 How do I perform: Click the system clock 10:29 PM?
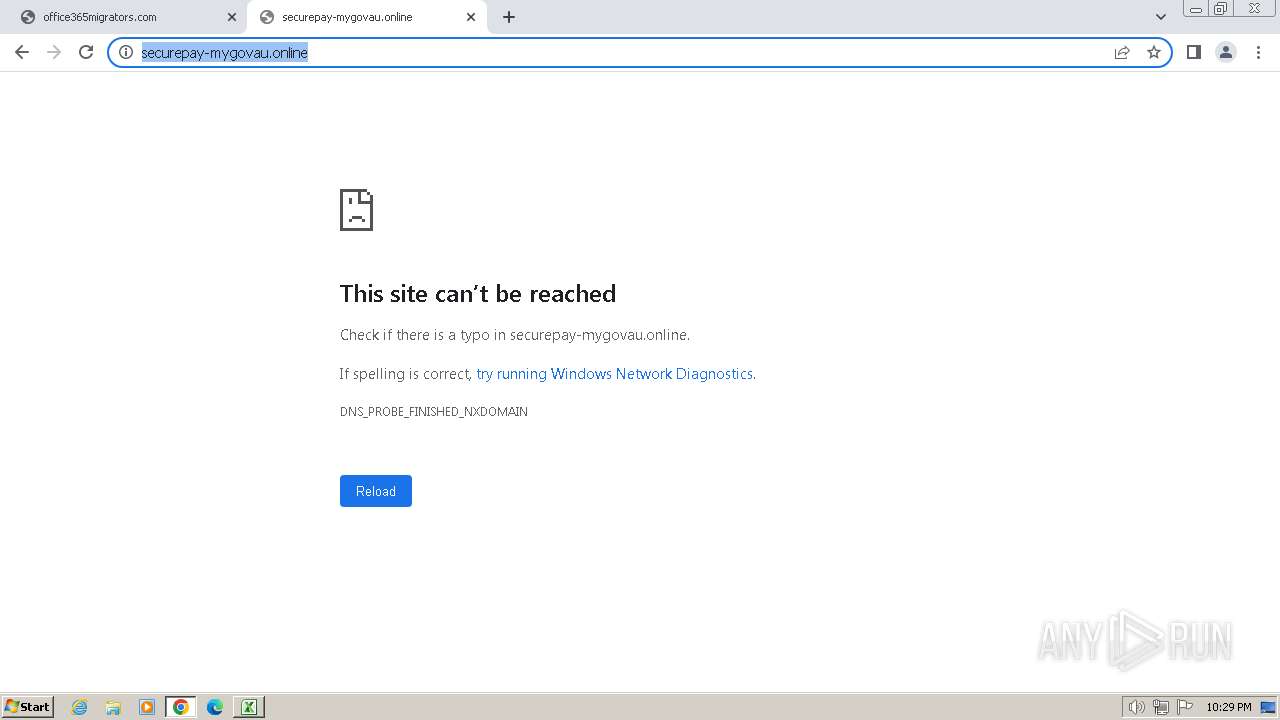tap(1229, 707)
